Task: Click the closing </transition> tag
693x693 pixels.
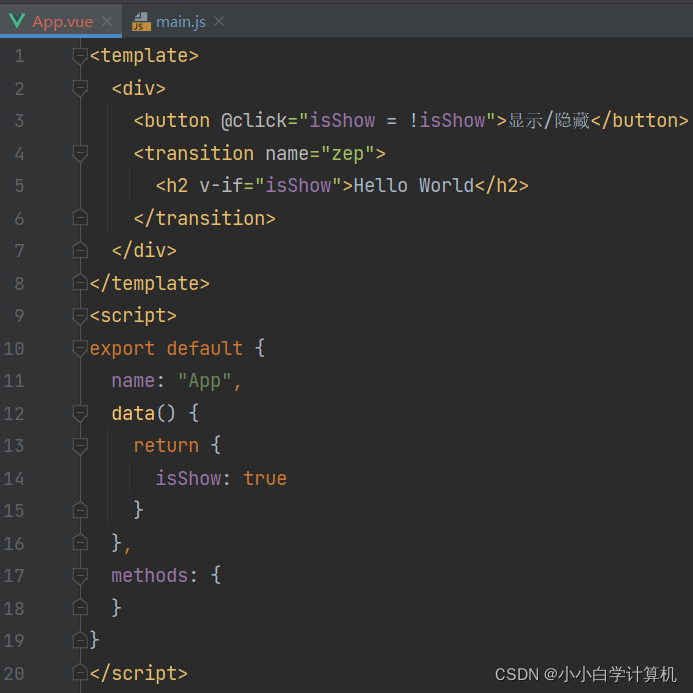Action: pyautogui.click(x=205, y=218)
